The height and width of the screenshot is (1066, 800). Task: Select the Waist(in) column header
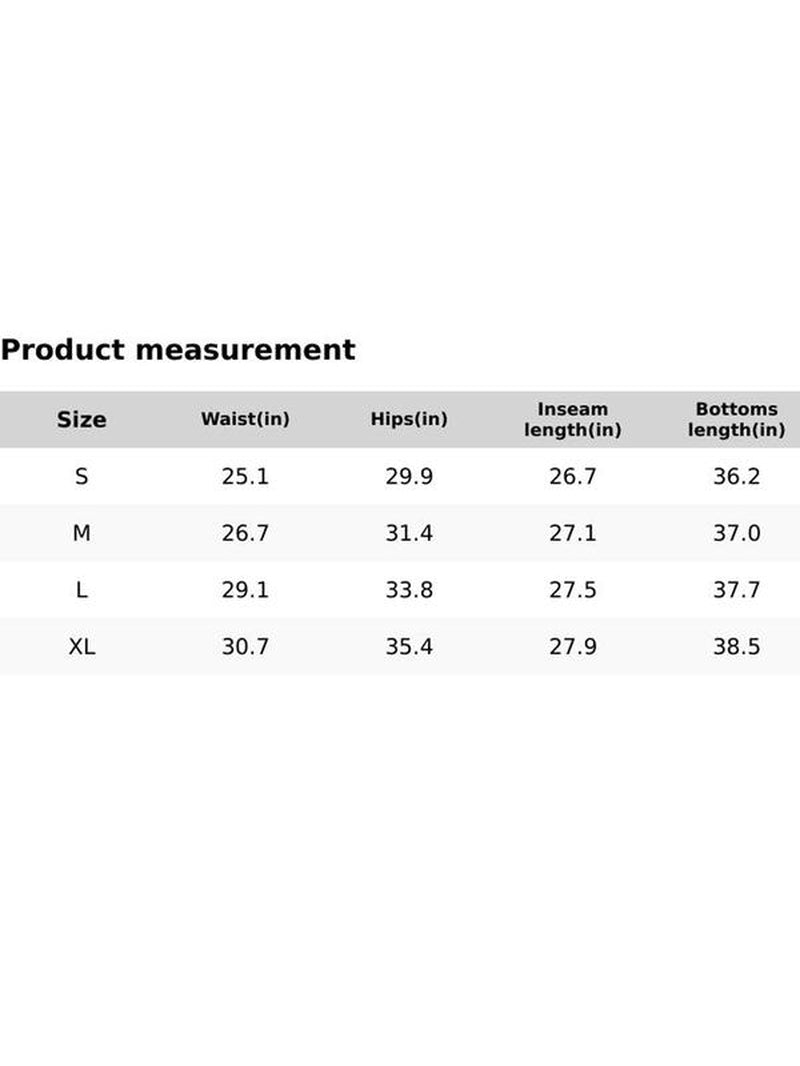click(245, 420)
